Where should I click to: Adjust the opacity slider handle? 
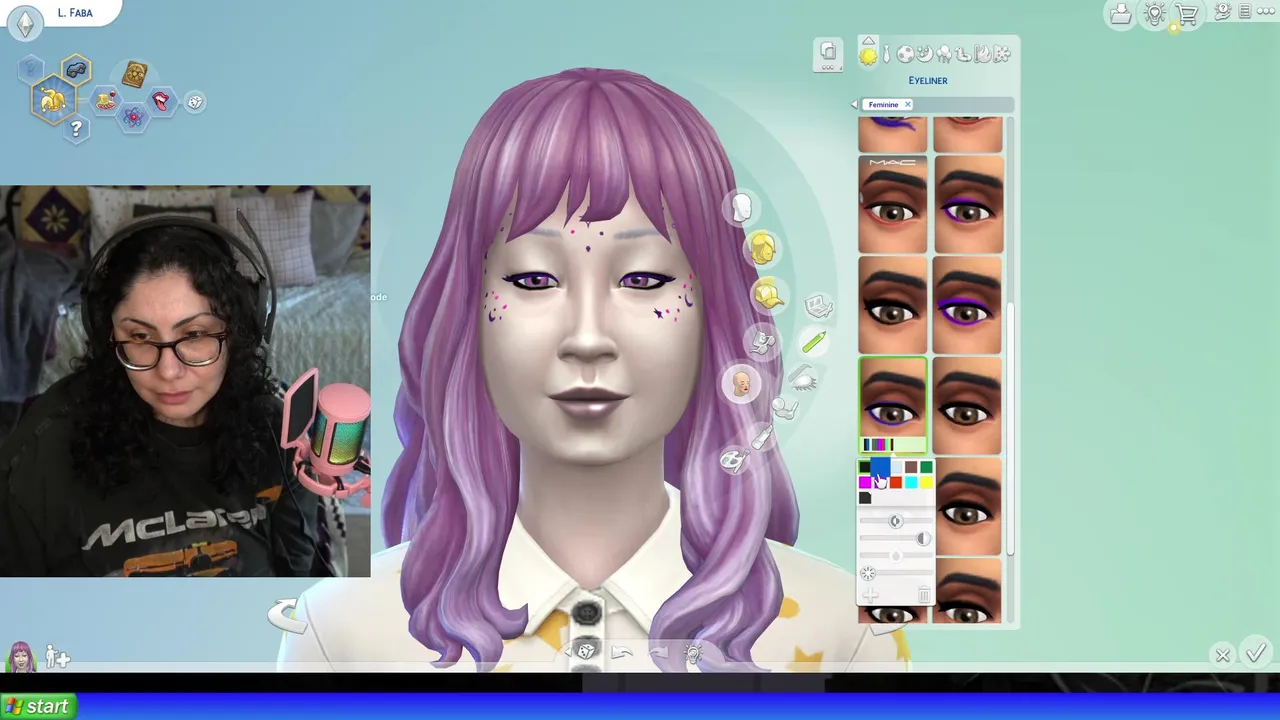point(896,556)
